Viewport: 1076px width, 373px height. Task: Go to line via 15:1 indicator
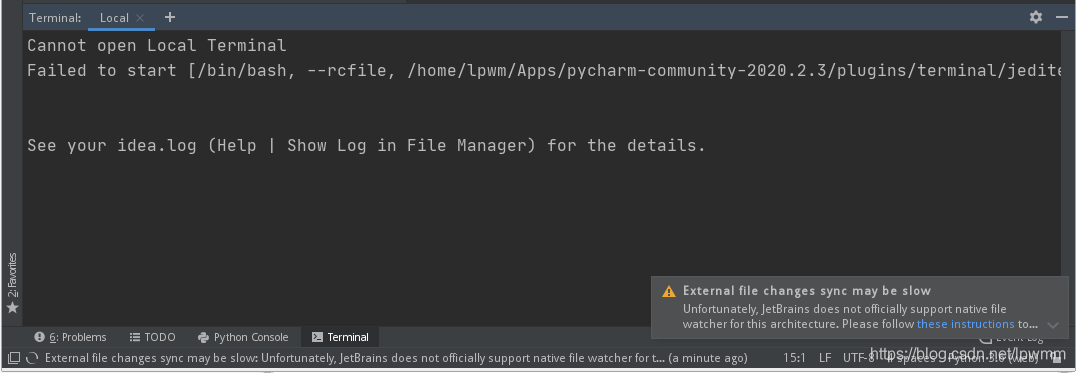(x=795, y=357)
